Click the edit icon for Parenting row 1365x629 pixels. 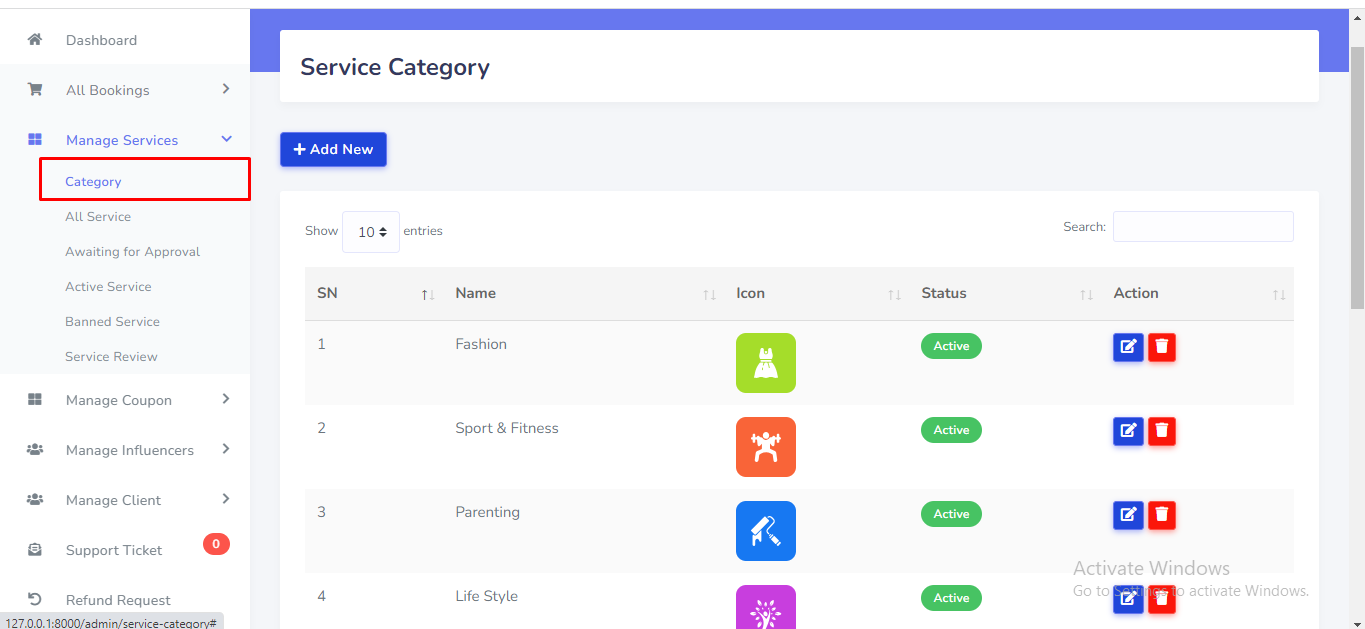click(x=1128, y=515)
